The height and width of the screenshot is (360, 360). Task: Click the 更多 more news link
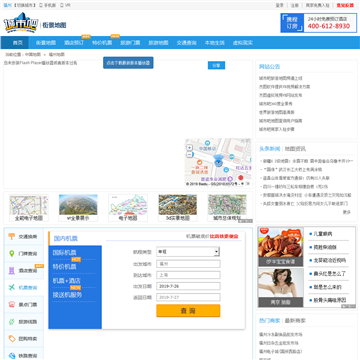click(x=347, y=212)
